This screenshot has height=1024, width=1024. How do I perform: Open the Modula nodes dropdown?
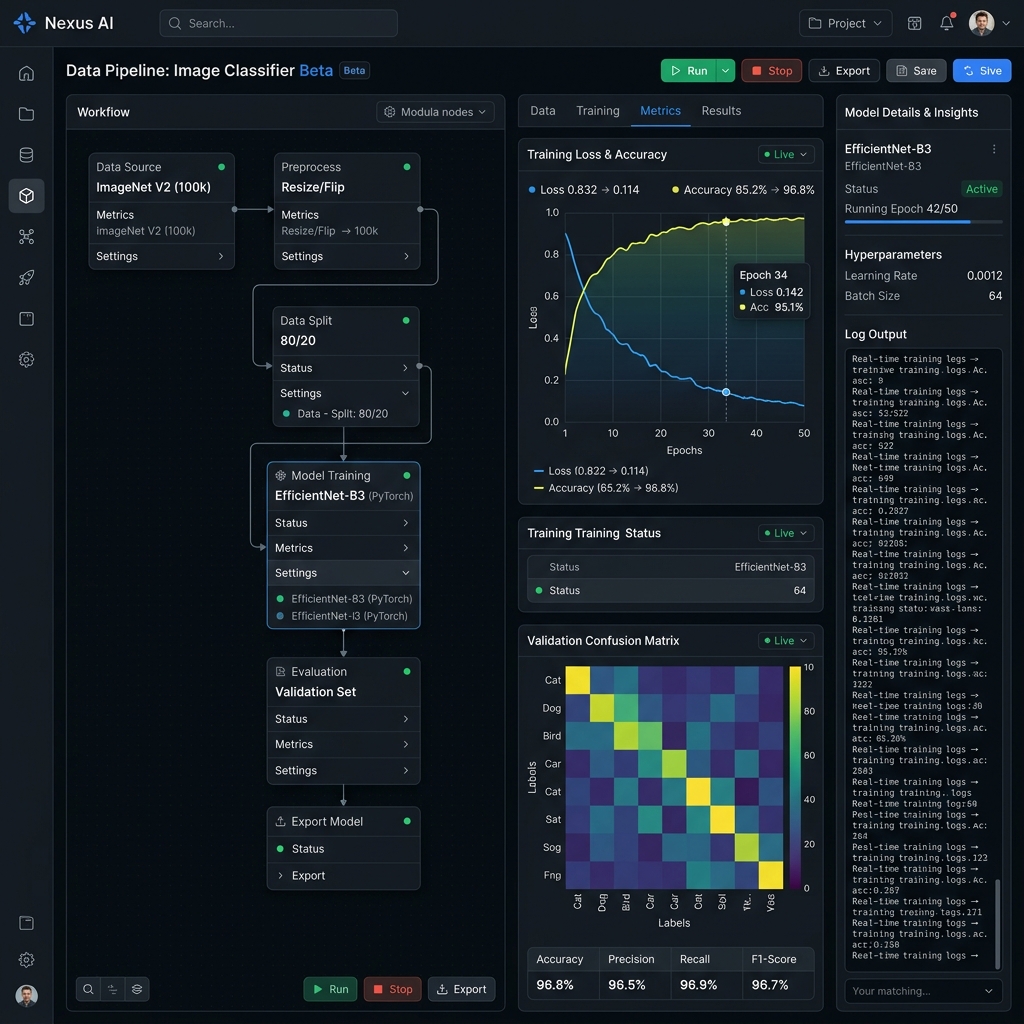tap(435, 112)
